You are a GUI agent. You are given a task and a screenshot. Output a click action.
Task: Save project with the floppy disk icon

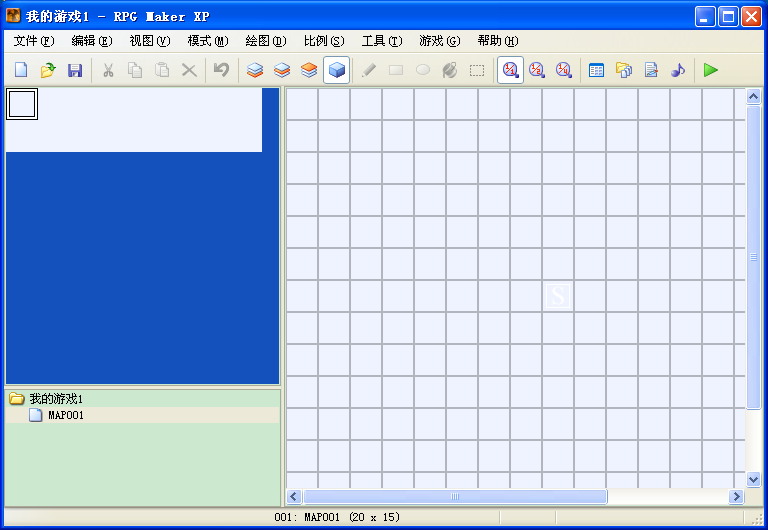point(74,70)
